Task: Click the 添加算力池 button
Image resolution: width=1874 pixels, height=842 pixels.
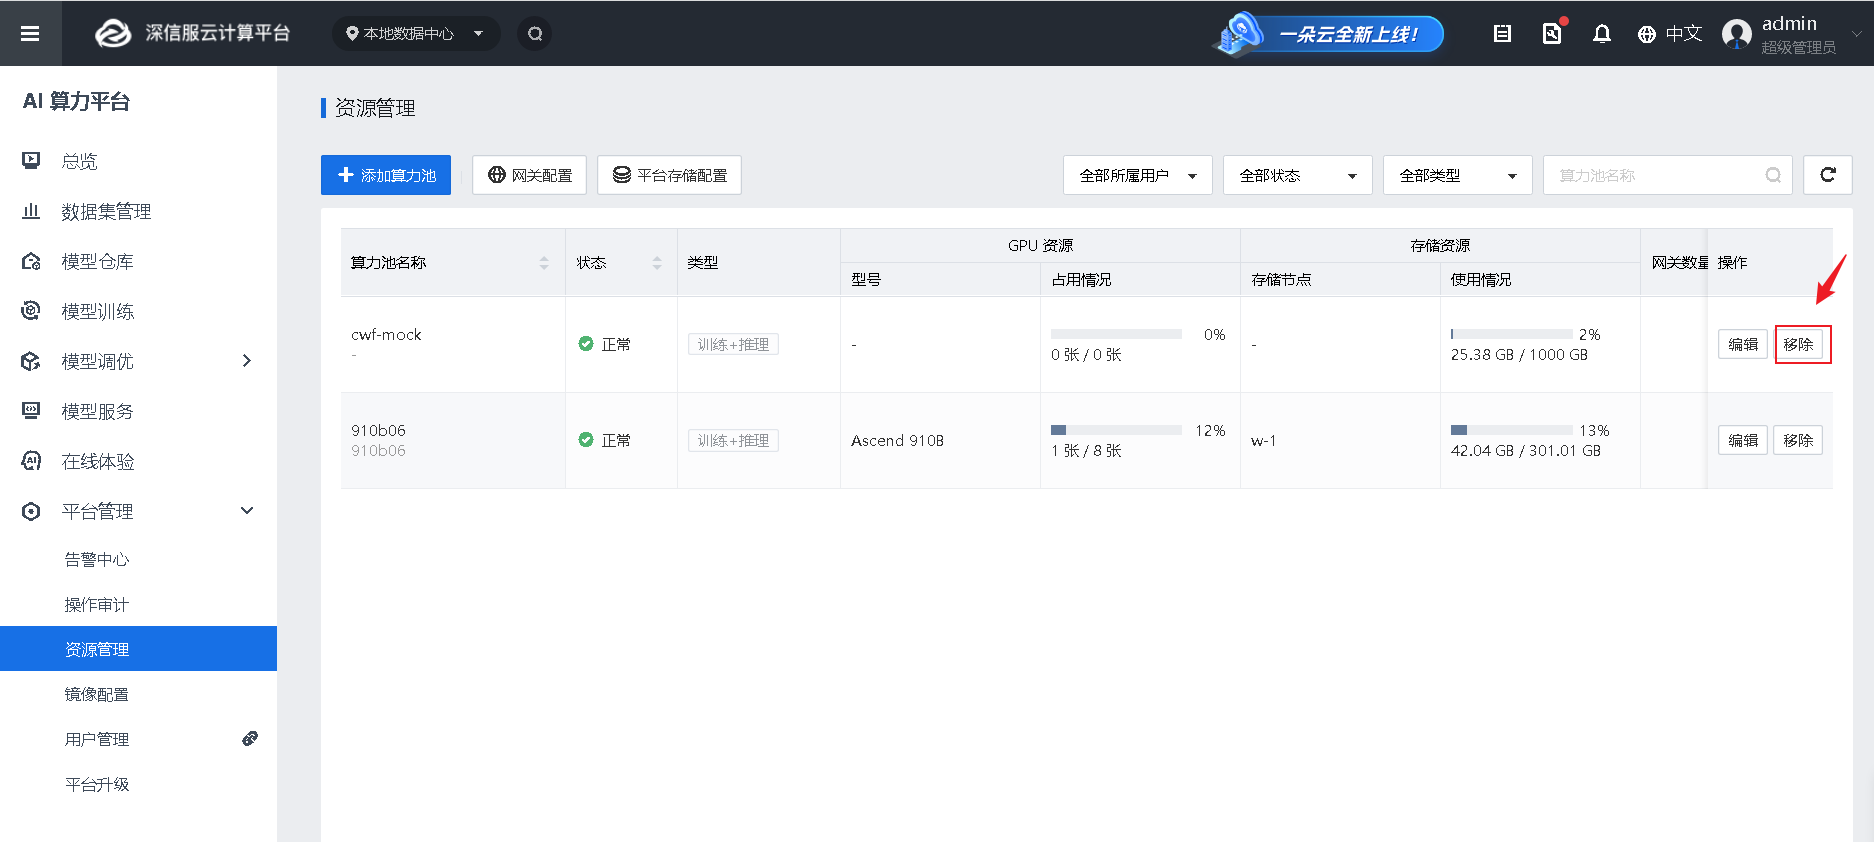Action: 386,175
